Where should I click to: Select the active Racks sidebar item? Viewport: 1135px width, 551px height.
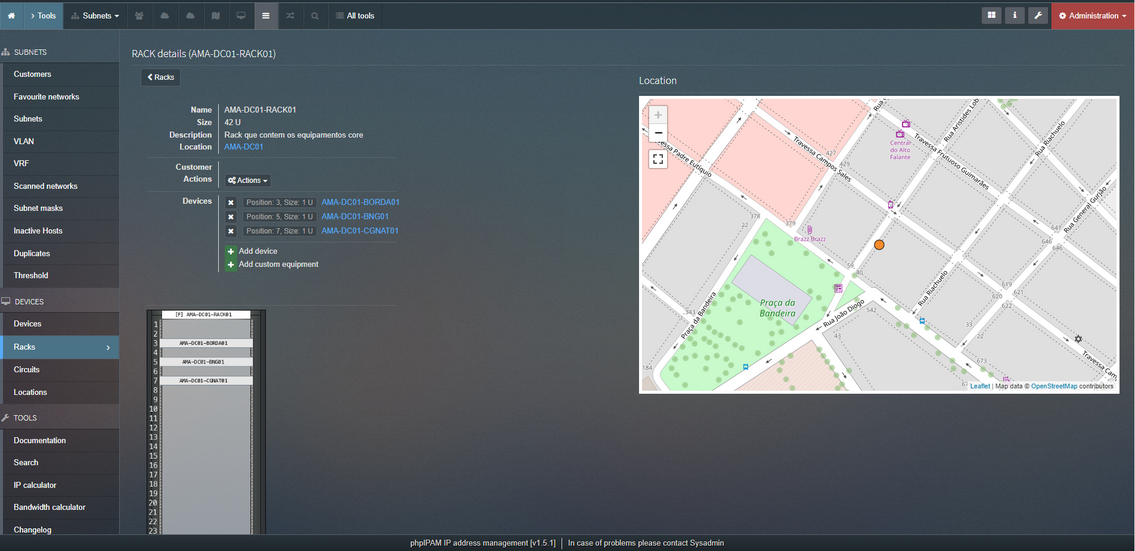[x=60, y=348]
